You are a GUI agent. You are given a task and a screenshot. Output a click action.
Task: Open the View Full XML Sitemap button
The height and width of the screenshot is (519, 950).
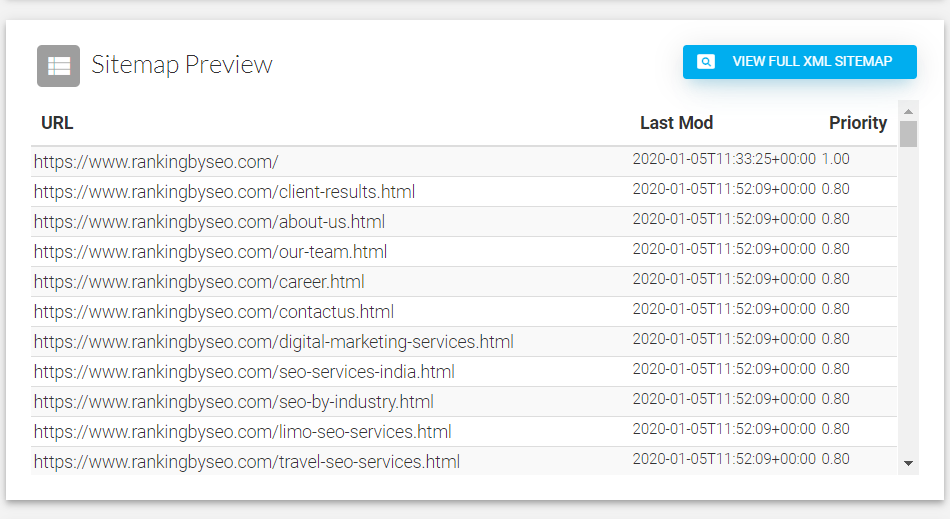pos(800,62)
